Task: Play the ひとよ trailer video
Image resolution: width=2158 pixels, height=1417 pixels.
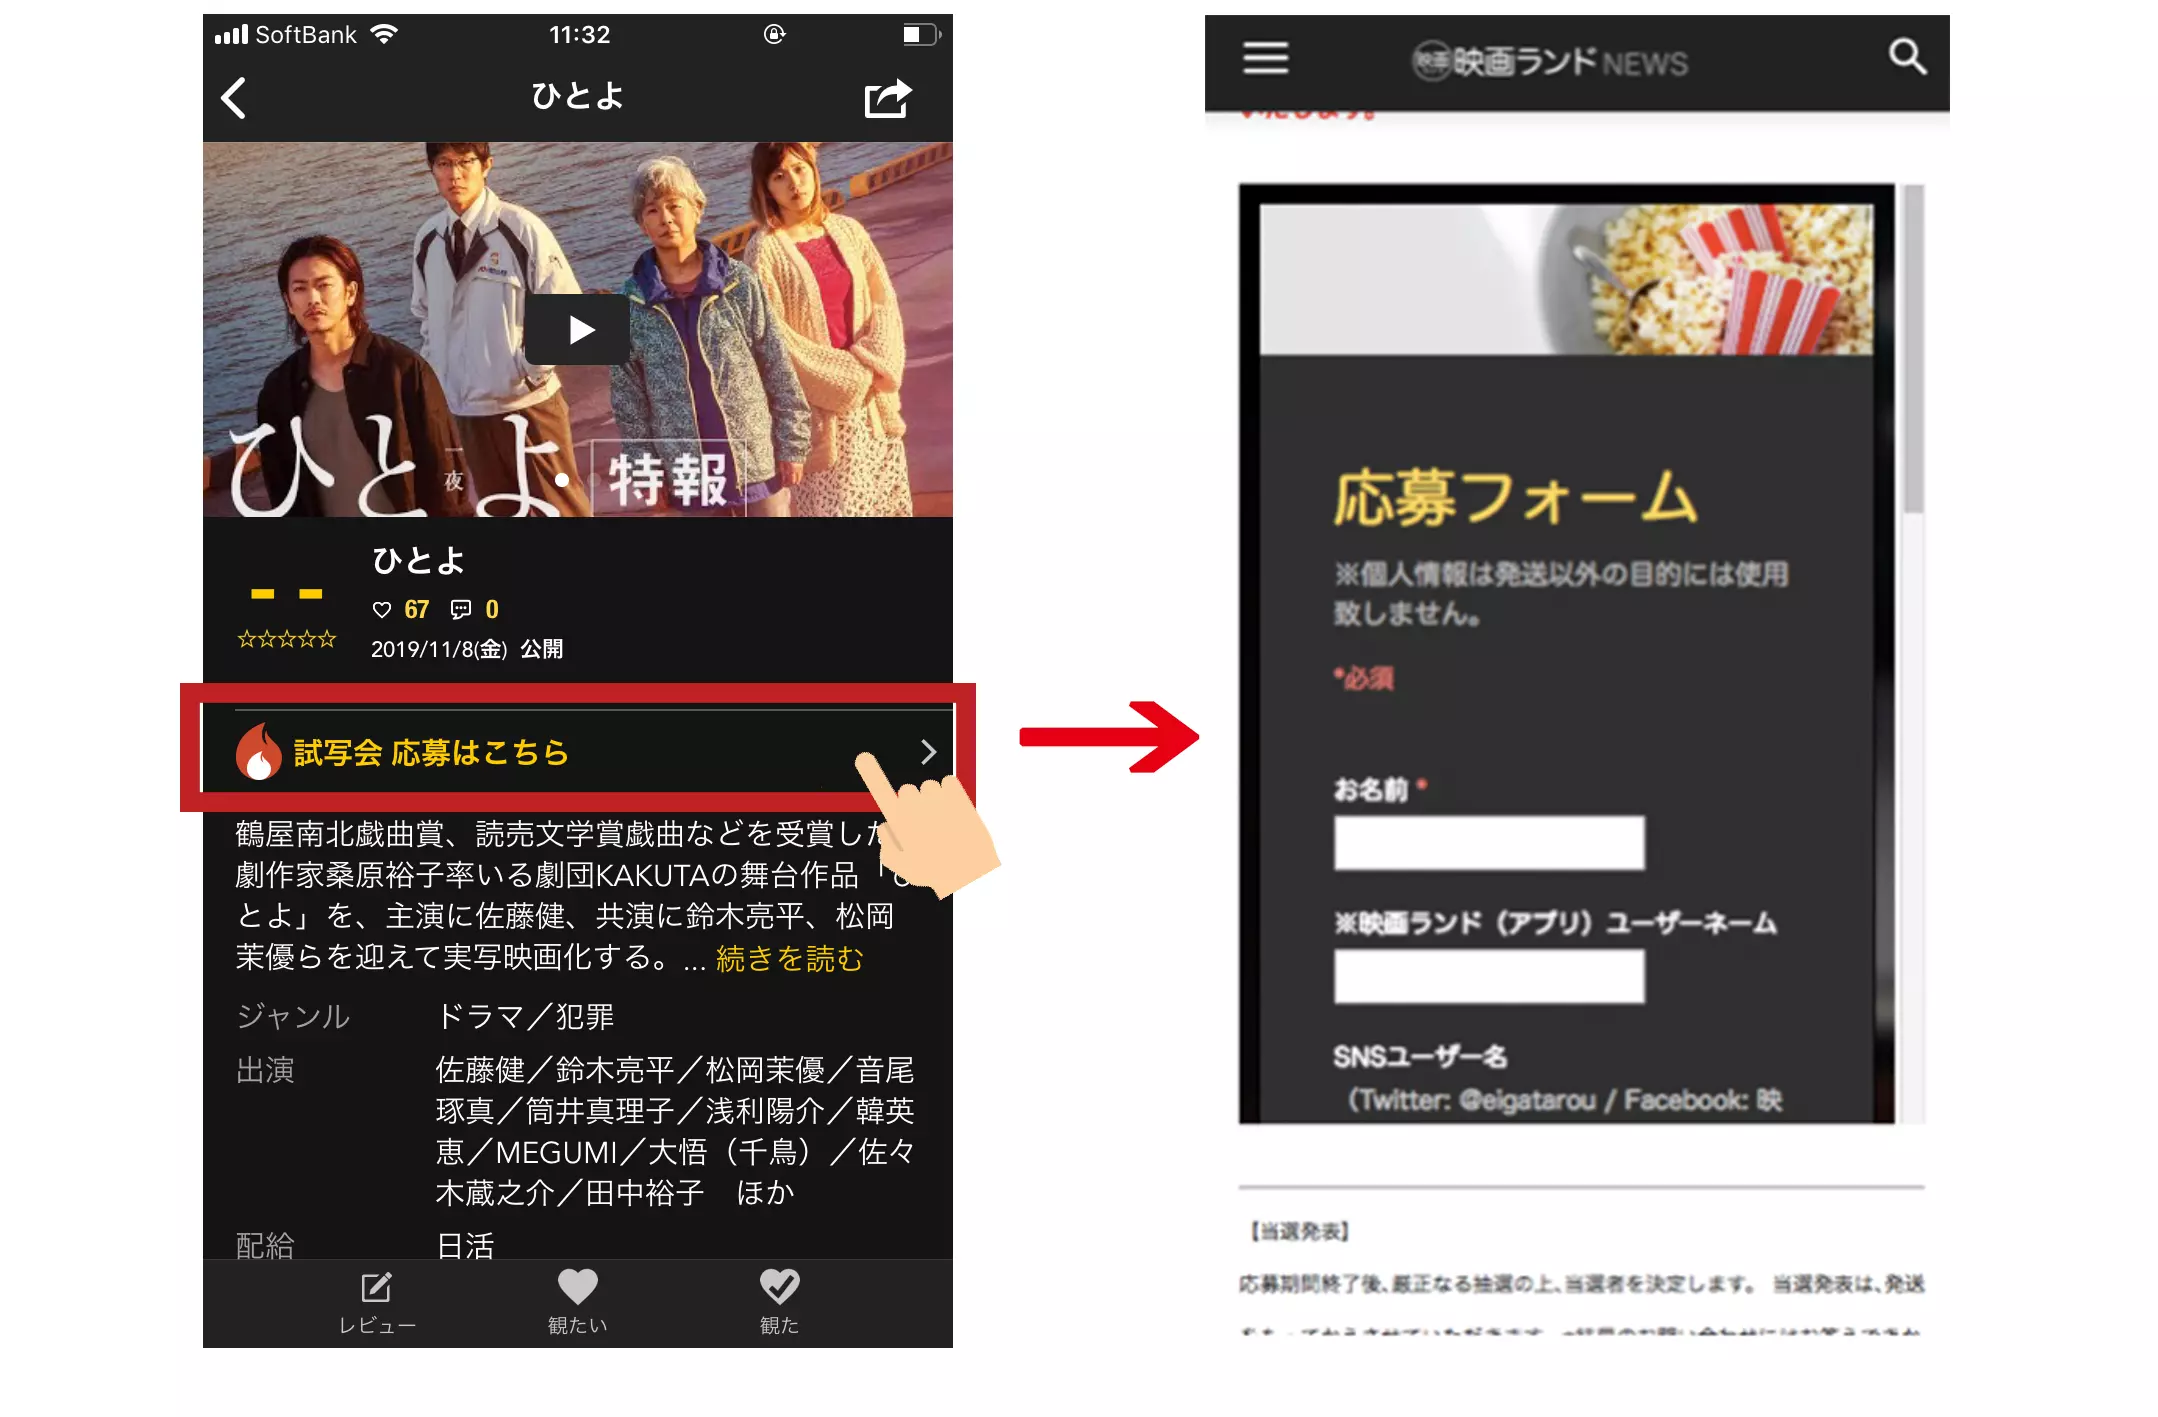Action: 577,329
